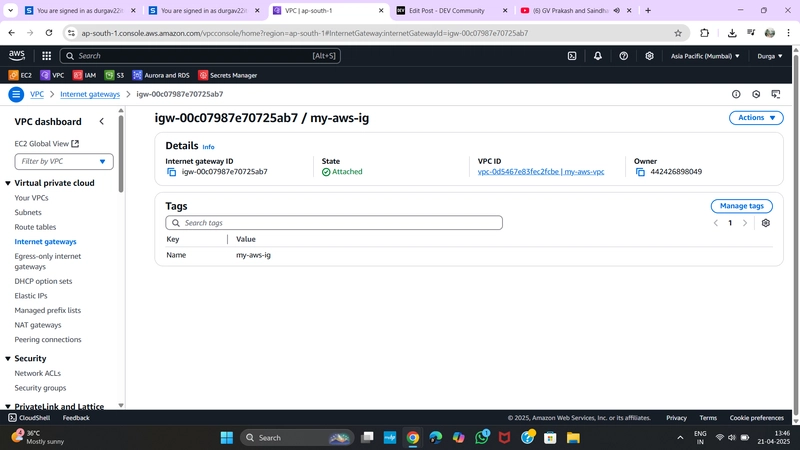Collapse the VPC dashboard sidebar
Image resolution: width=800 pixels, height=450 pixels.
coord(102,121)
